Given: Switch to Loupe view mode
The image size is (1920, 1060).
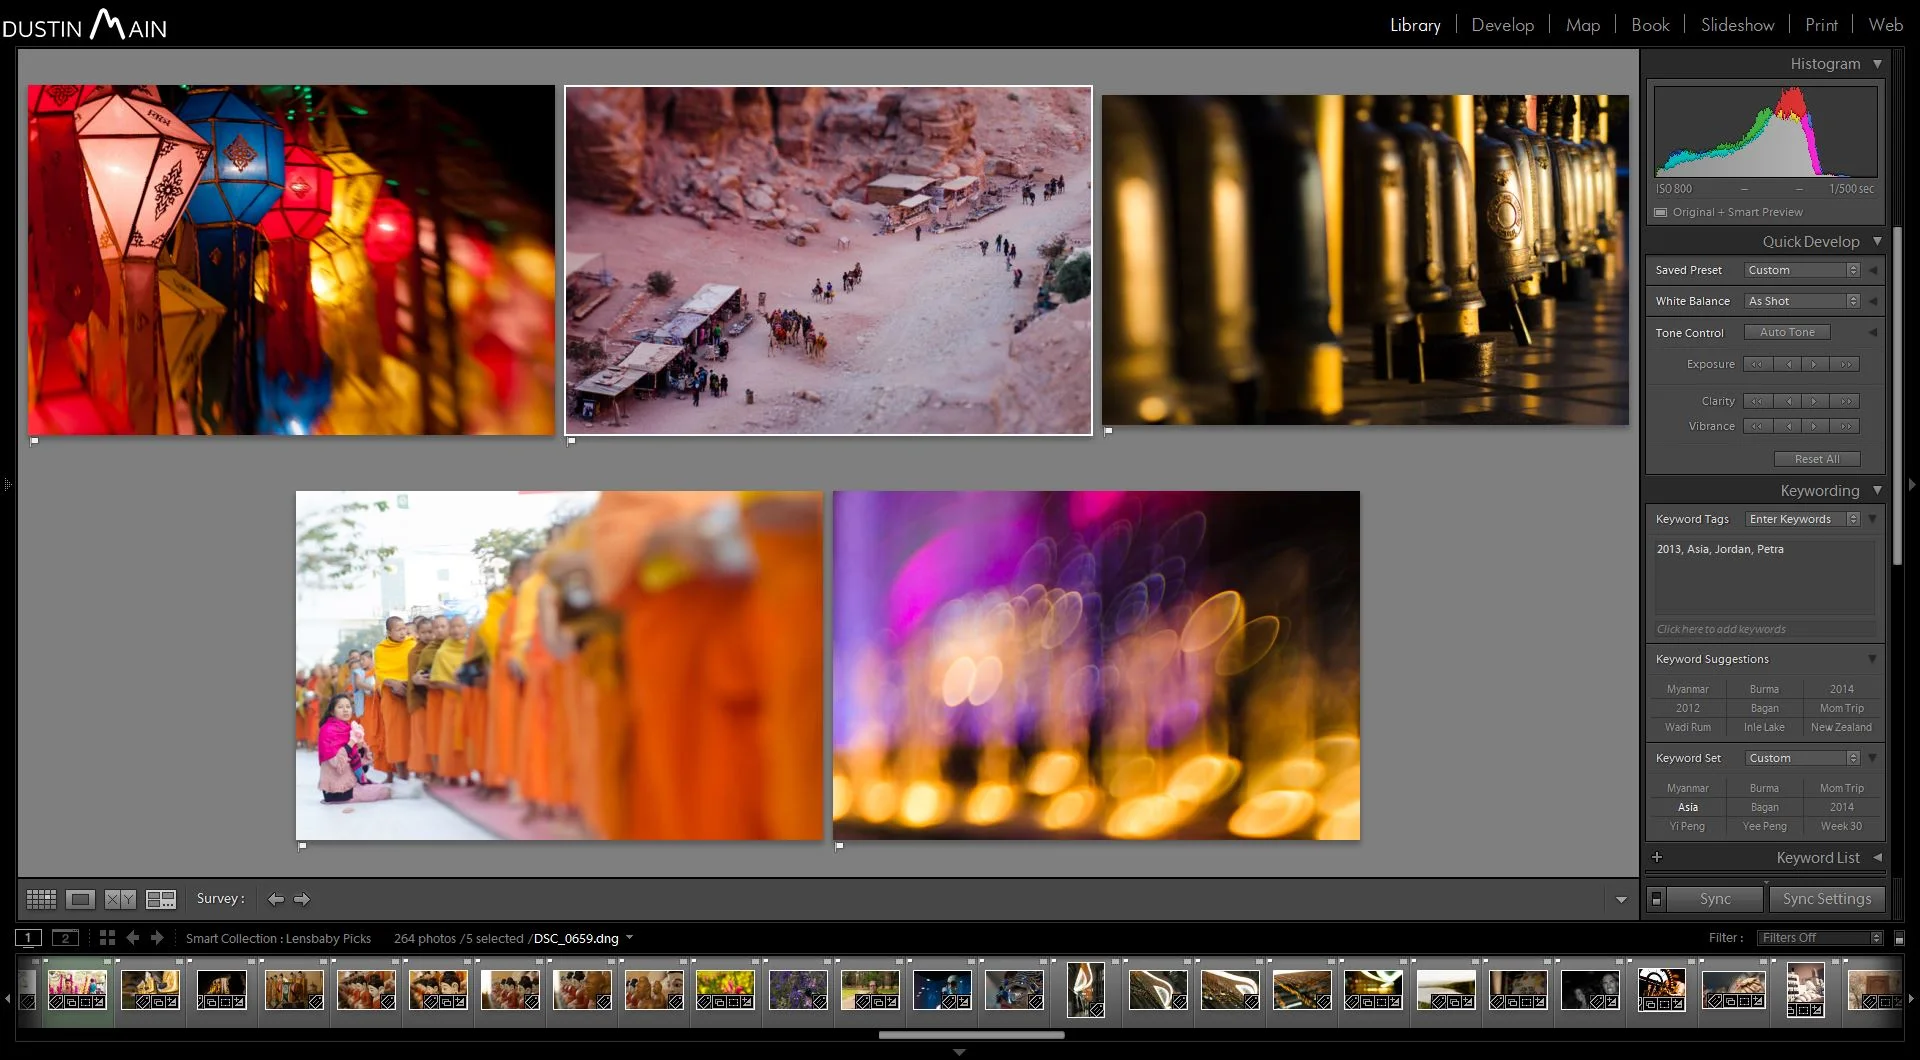Looking at the screenshot, I should (81, 898).
